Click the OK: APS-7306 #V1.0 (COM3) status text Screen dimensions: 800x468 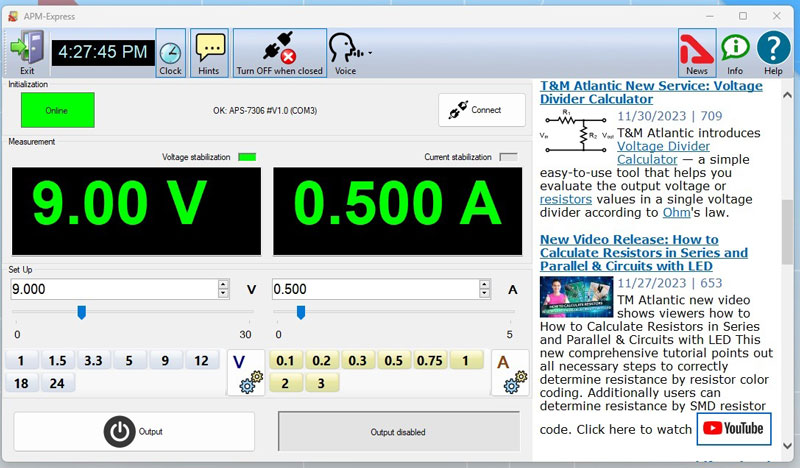coord(265,110)
